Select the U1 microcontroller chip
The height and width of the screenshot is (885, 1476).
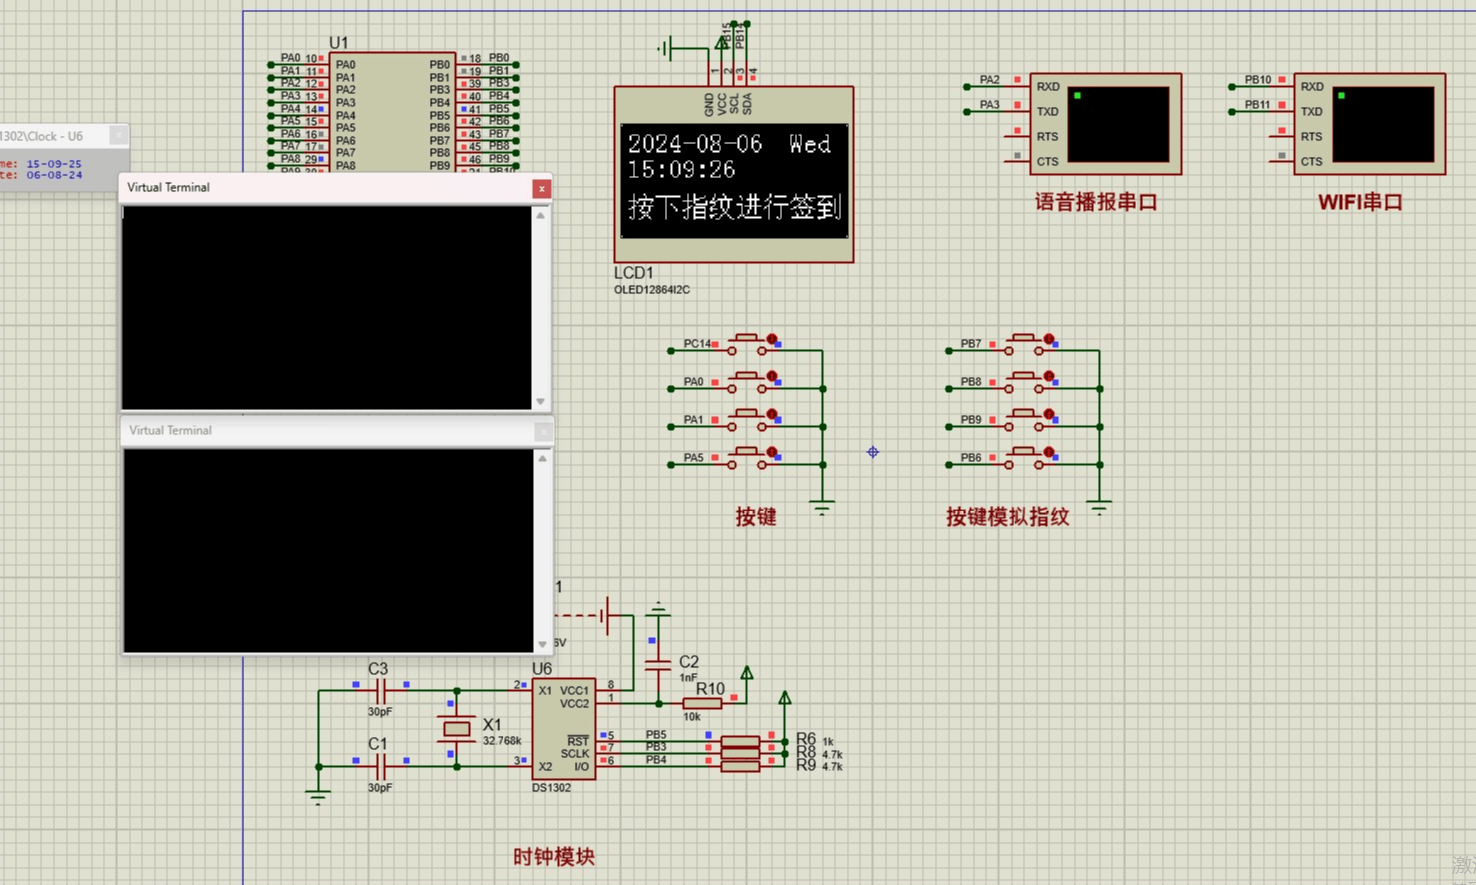(x=391, y=110)
